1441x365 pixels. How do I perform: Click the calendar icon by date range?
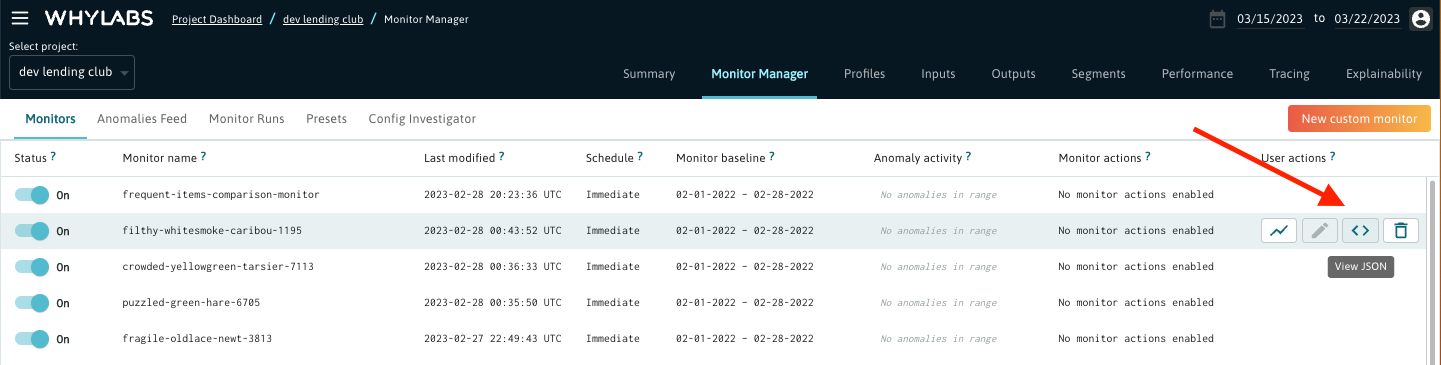click(x=1217, y=19)
